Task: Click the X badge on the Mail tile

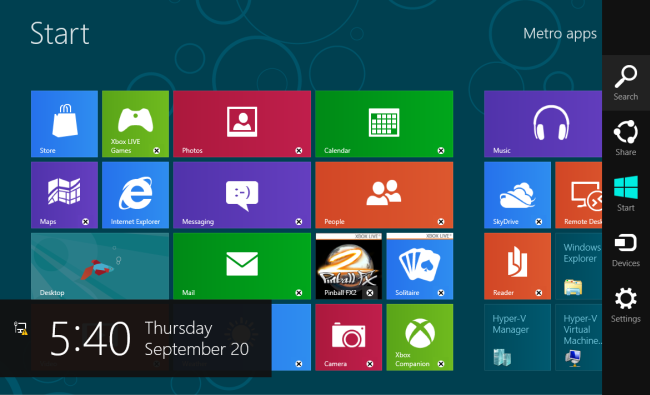Action: click(x=298, y=293)
